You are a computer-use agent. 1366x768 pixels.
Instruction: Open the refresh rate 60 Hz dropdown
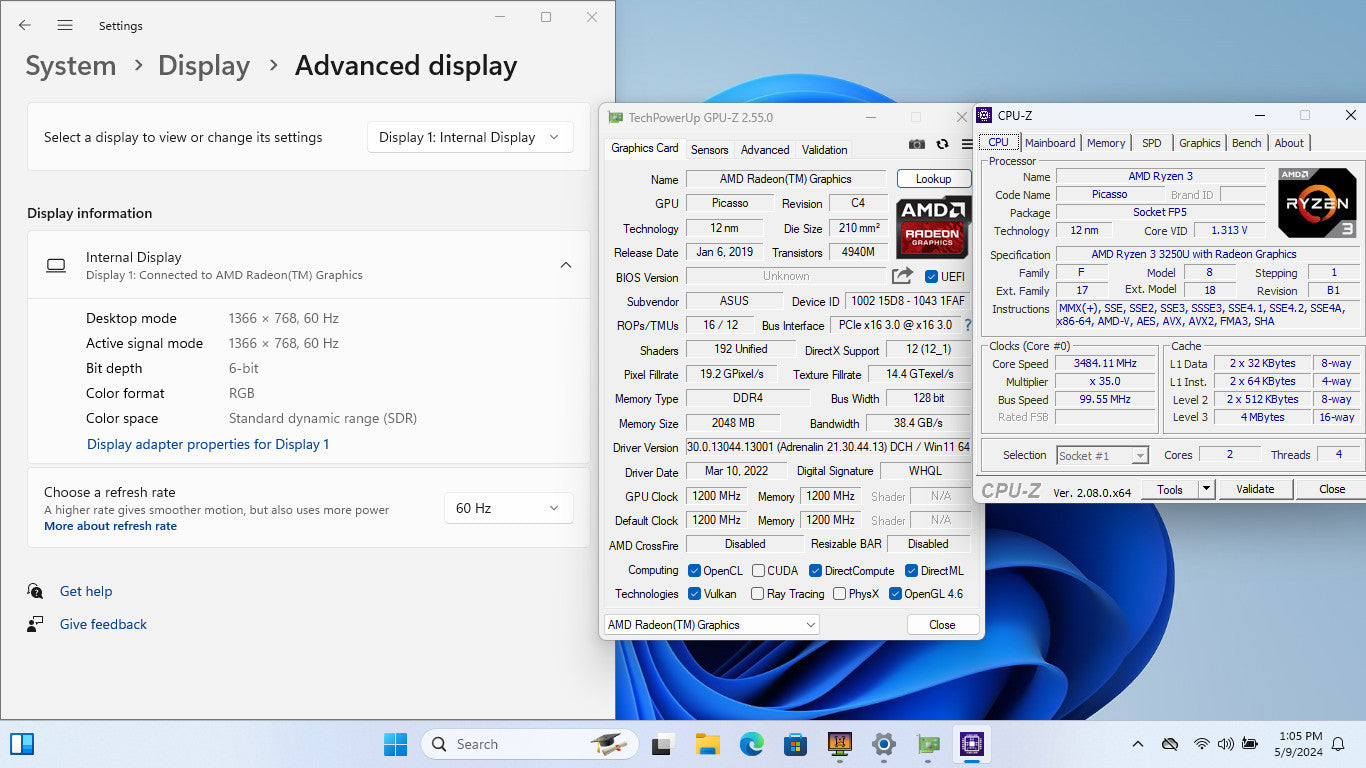(x=508, y=508)
